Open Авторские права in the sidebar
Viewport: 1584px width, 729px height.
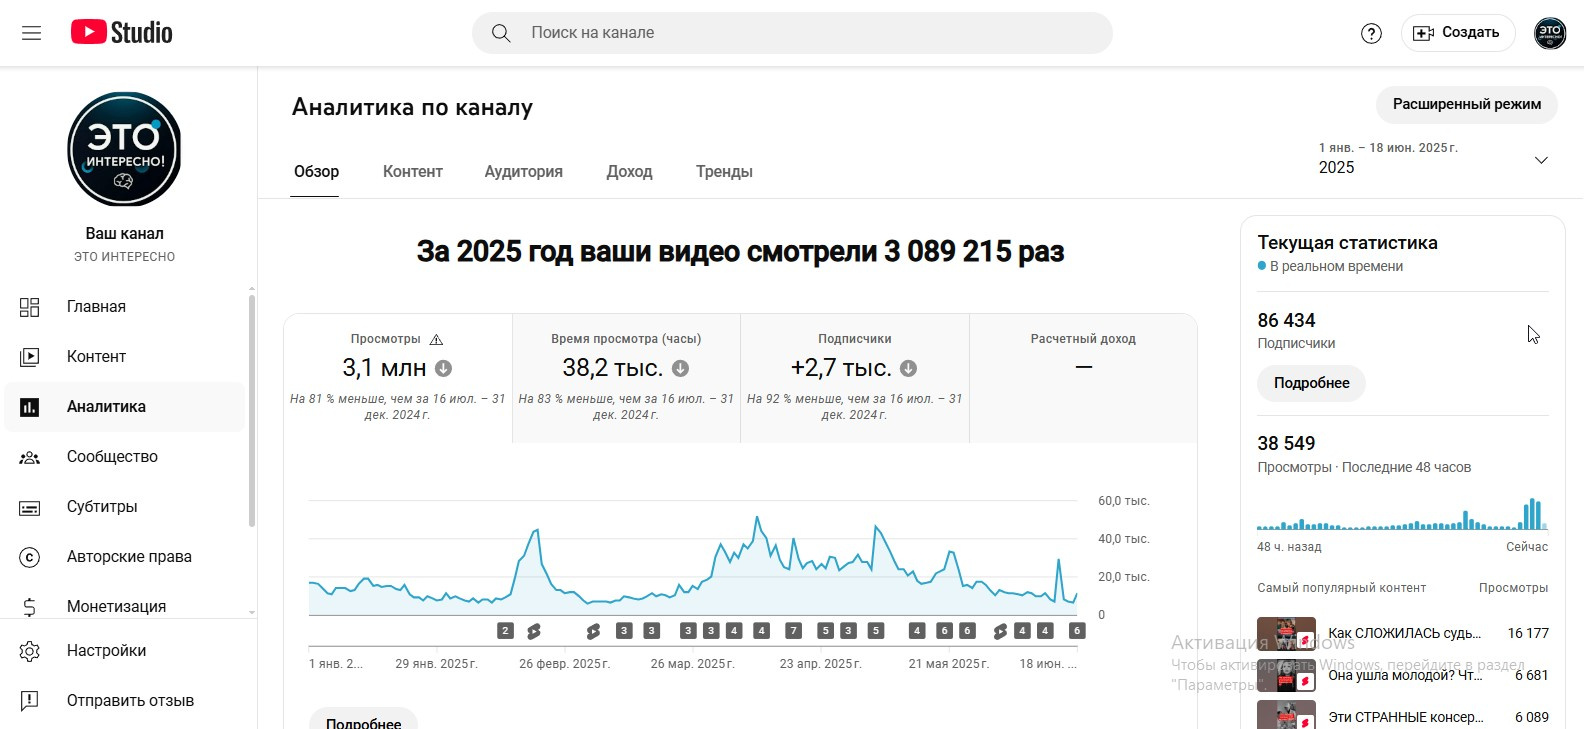[x=124, y=557]
